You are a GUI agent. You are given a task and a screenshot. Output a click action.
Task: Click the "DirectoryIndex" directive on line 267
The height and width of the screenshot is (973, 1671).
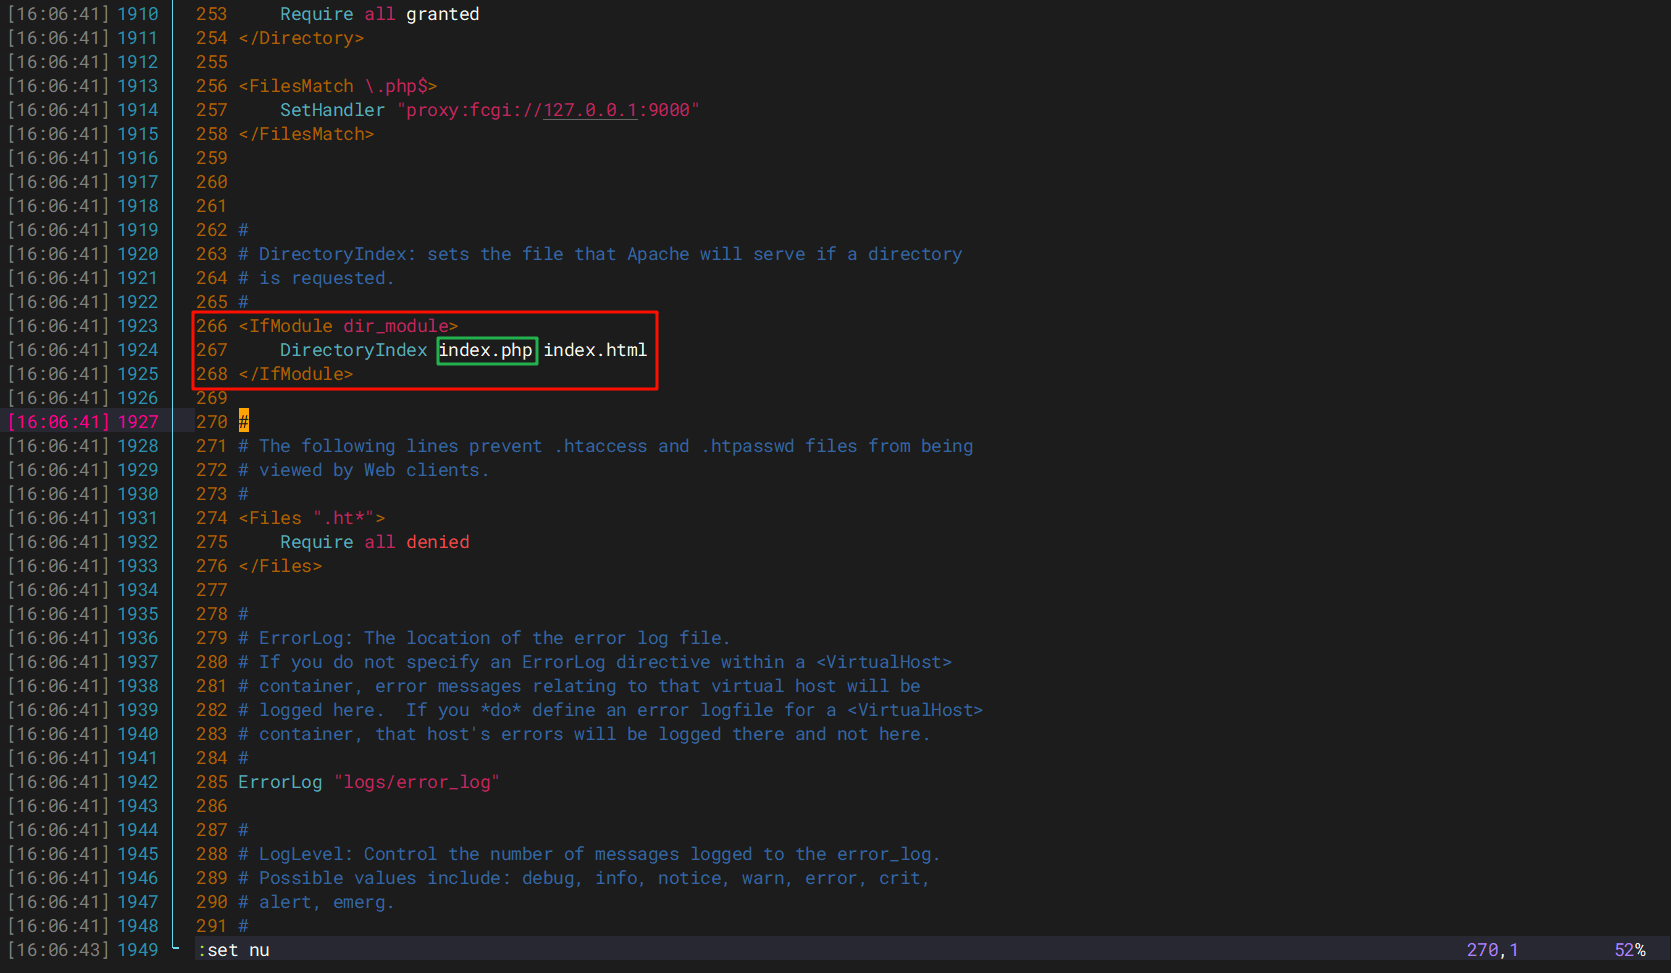pyautogui.click(x=353, y=350)
